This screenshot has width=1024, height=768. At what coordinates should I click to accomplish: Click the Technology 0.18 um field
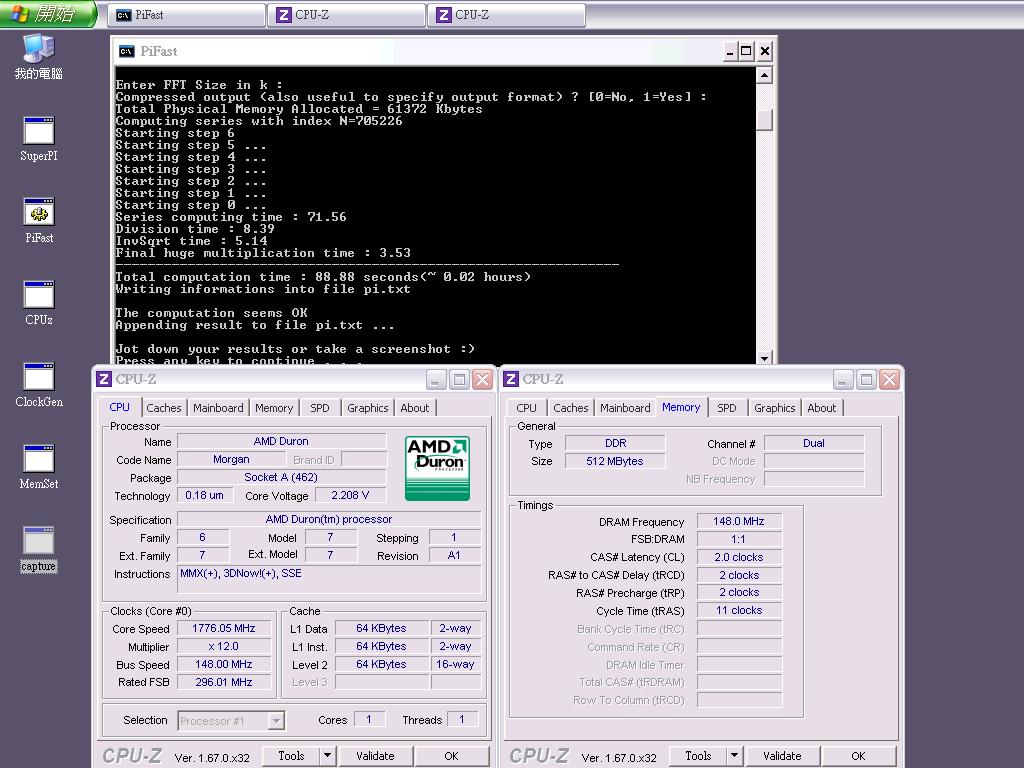pyautogui.click(x=204, y=495)
